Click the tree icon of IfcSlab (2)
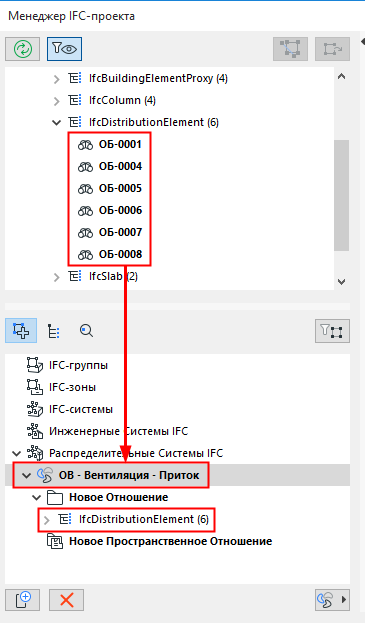This screenshot has width=365, height=623. (75, 276)
